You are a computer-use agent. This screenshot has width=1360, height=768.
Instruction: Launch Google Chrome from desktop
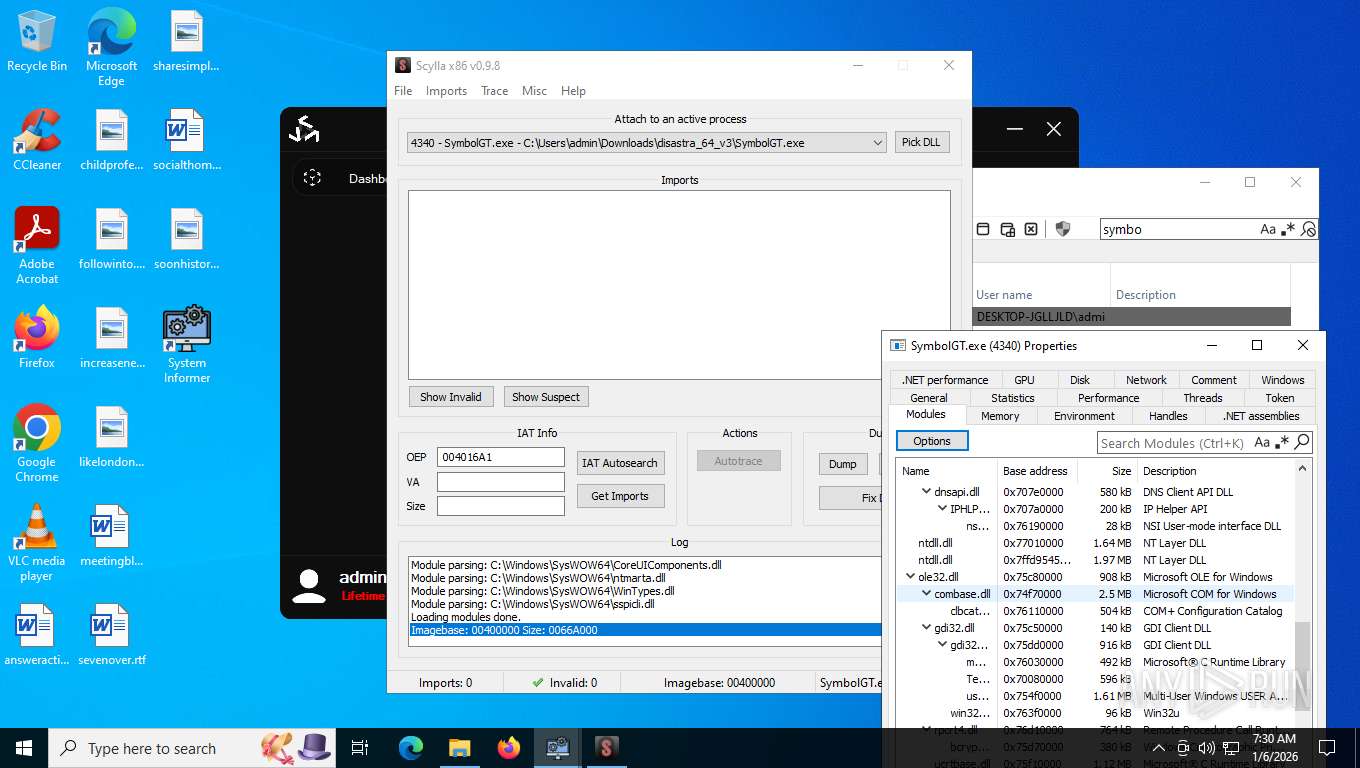37,444
